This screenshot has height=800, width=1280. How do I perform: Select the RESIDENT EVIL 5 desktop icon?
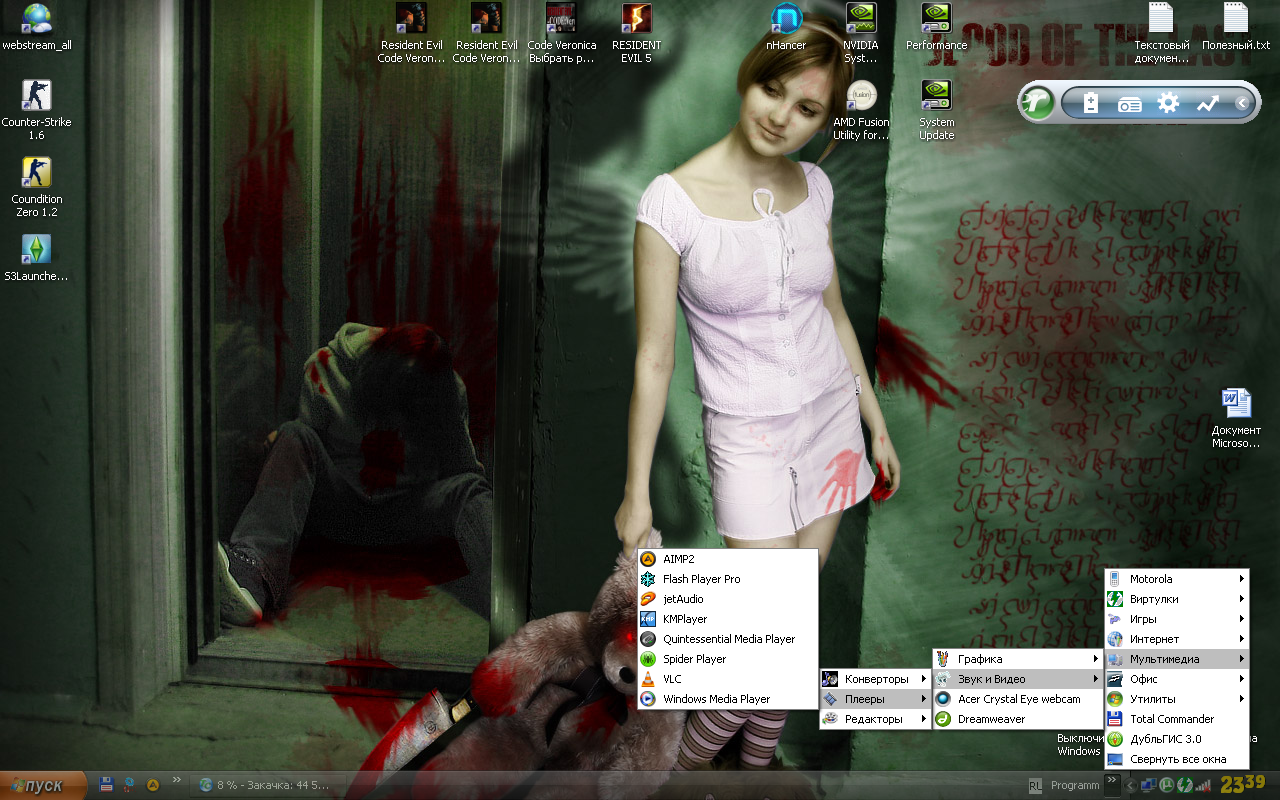pyautogui.click(x=637, y=33)
